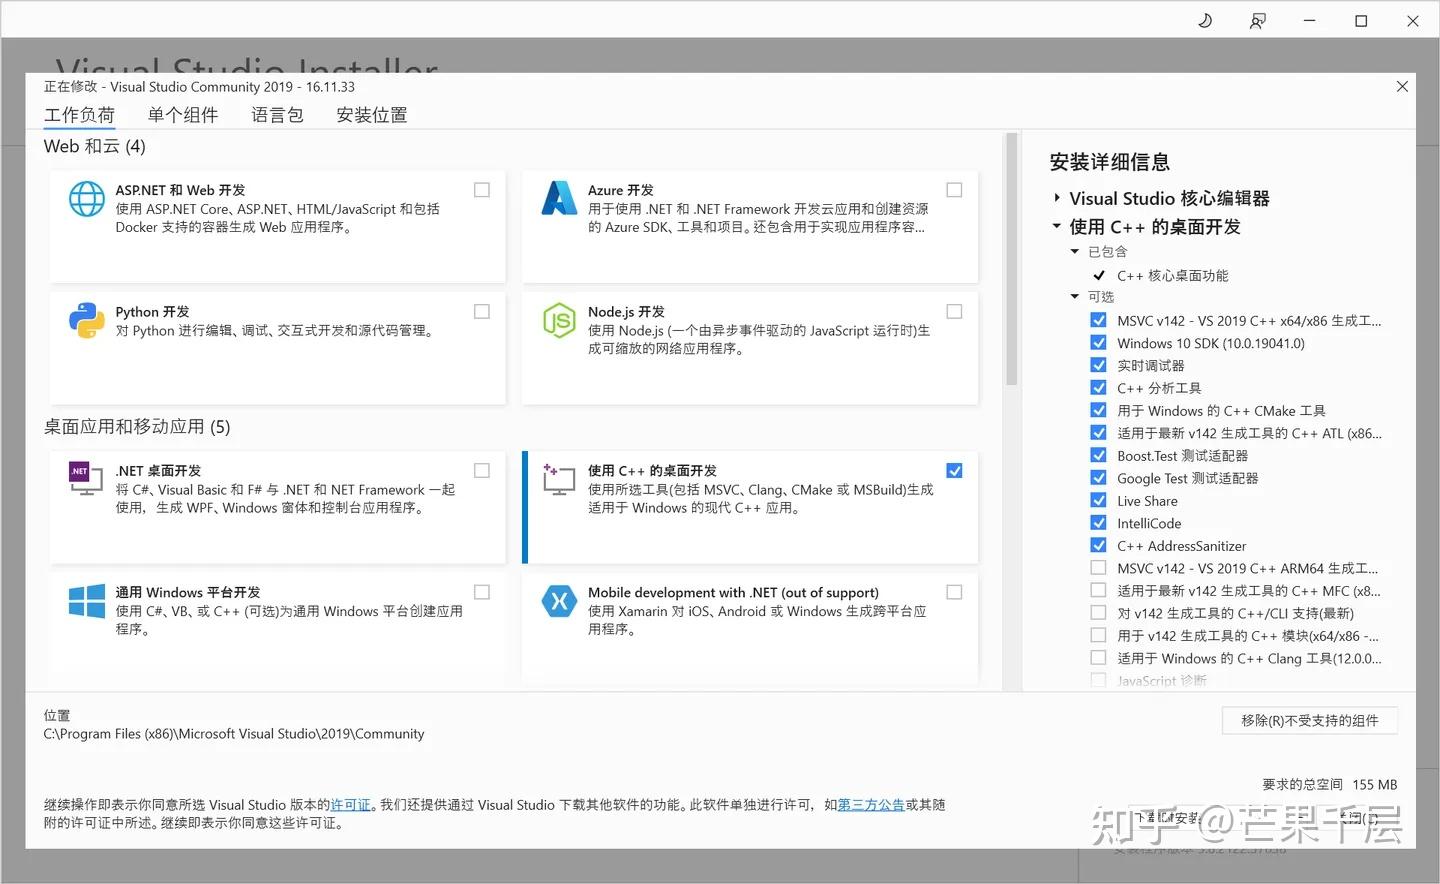Select the Python development icon
This screenshot has width=1440, height=884.
pos(86,321)
